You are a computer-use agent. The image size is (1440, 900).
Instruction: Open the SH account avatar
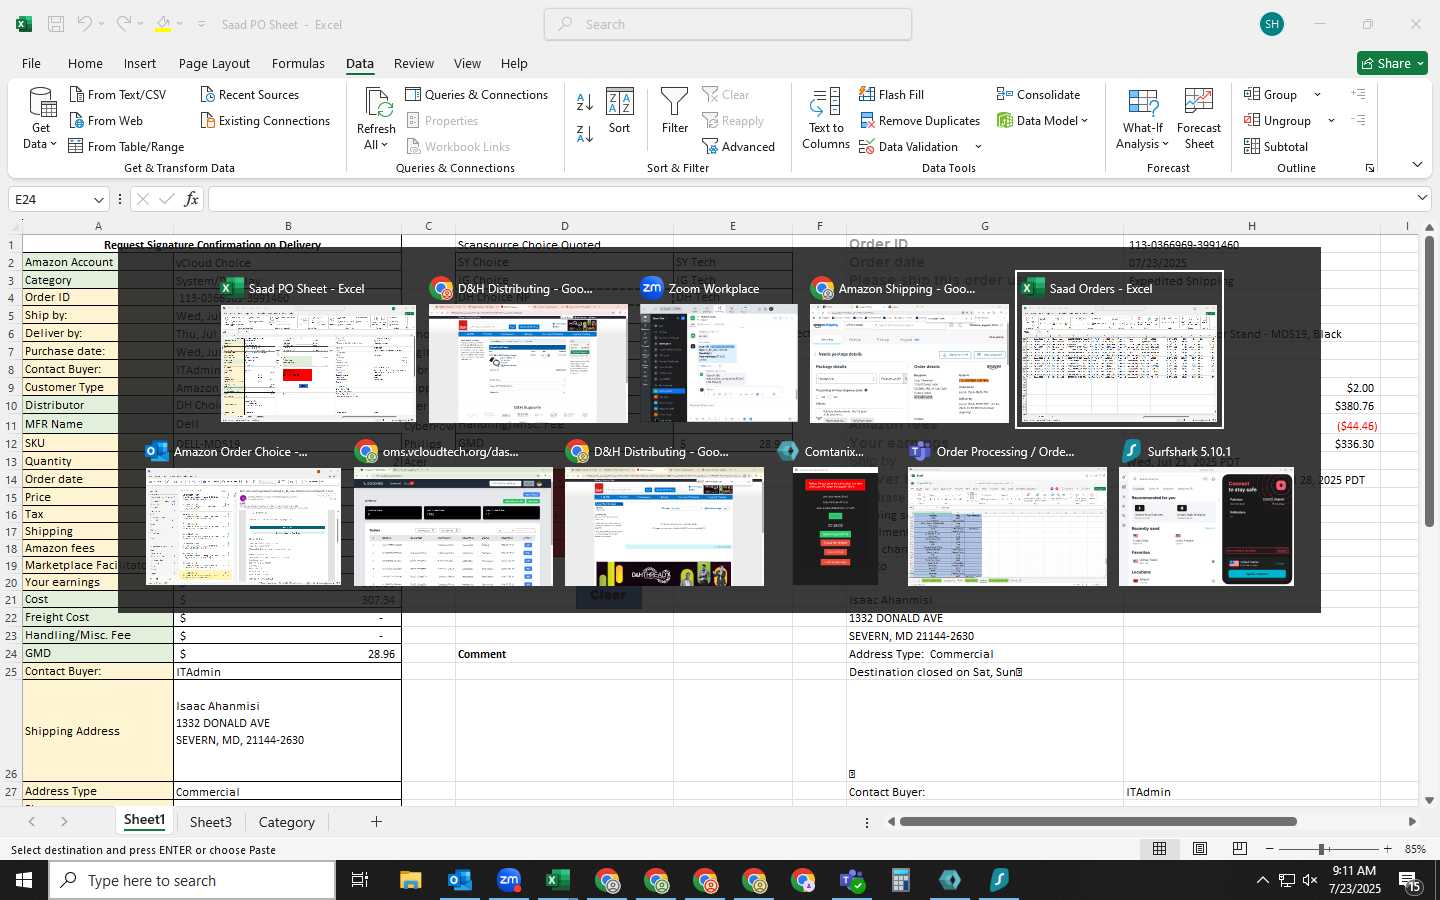1272,24
